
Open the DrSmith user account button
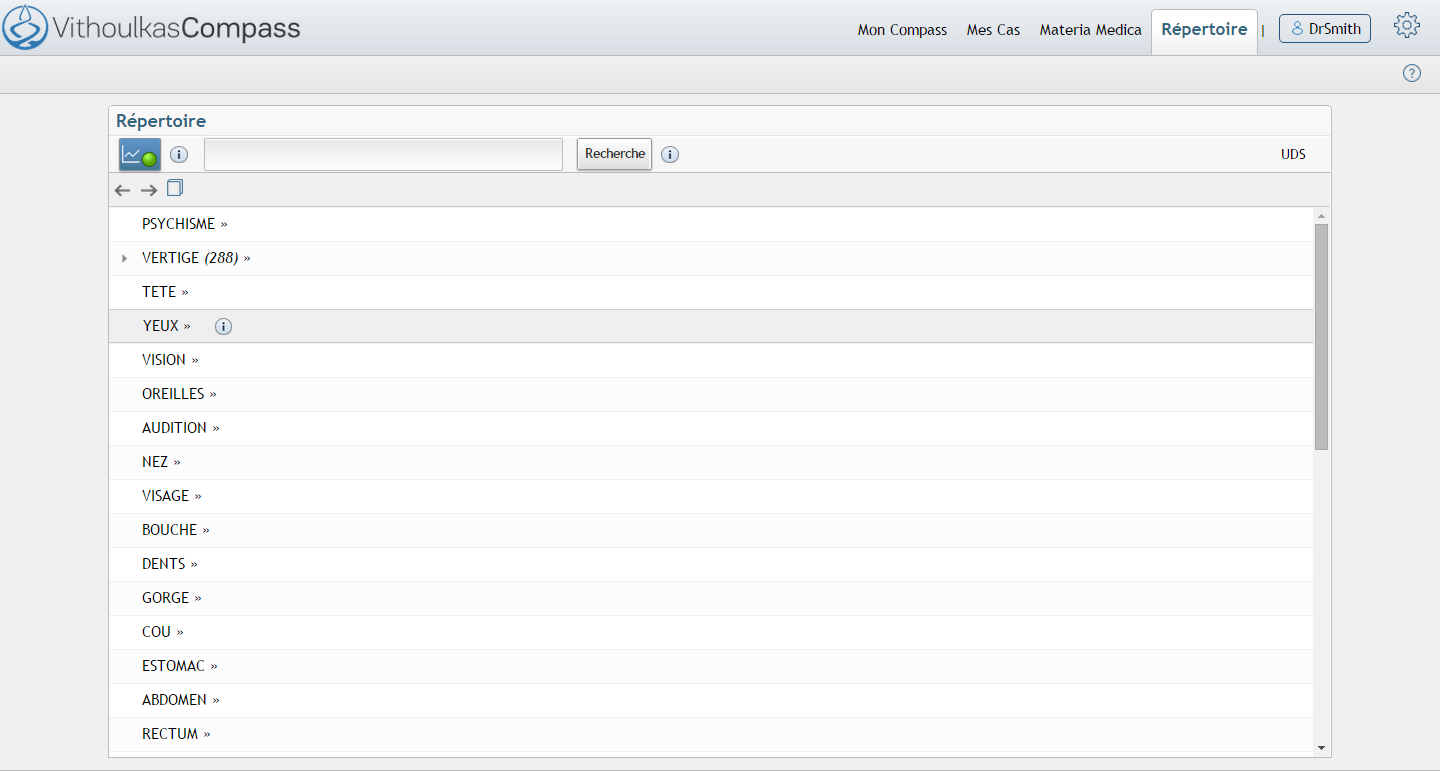[1324, 29]
